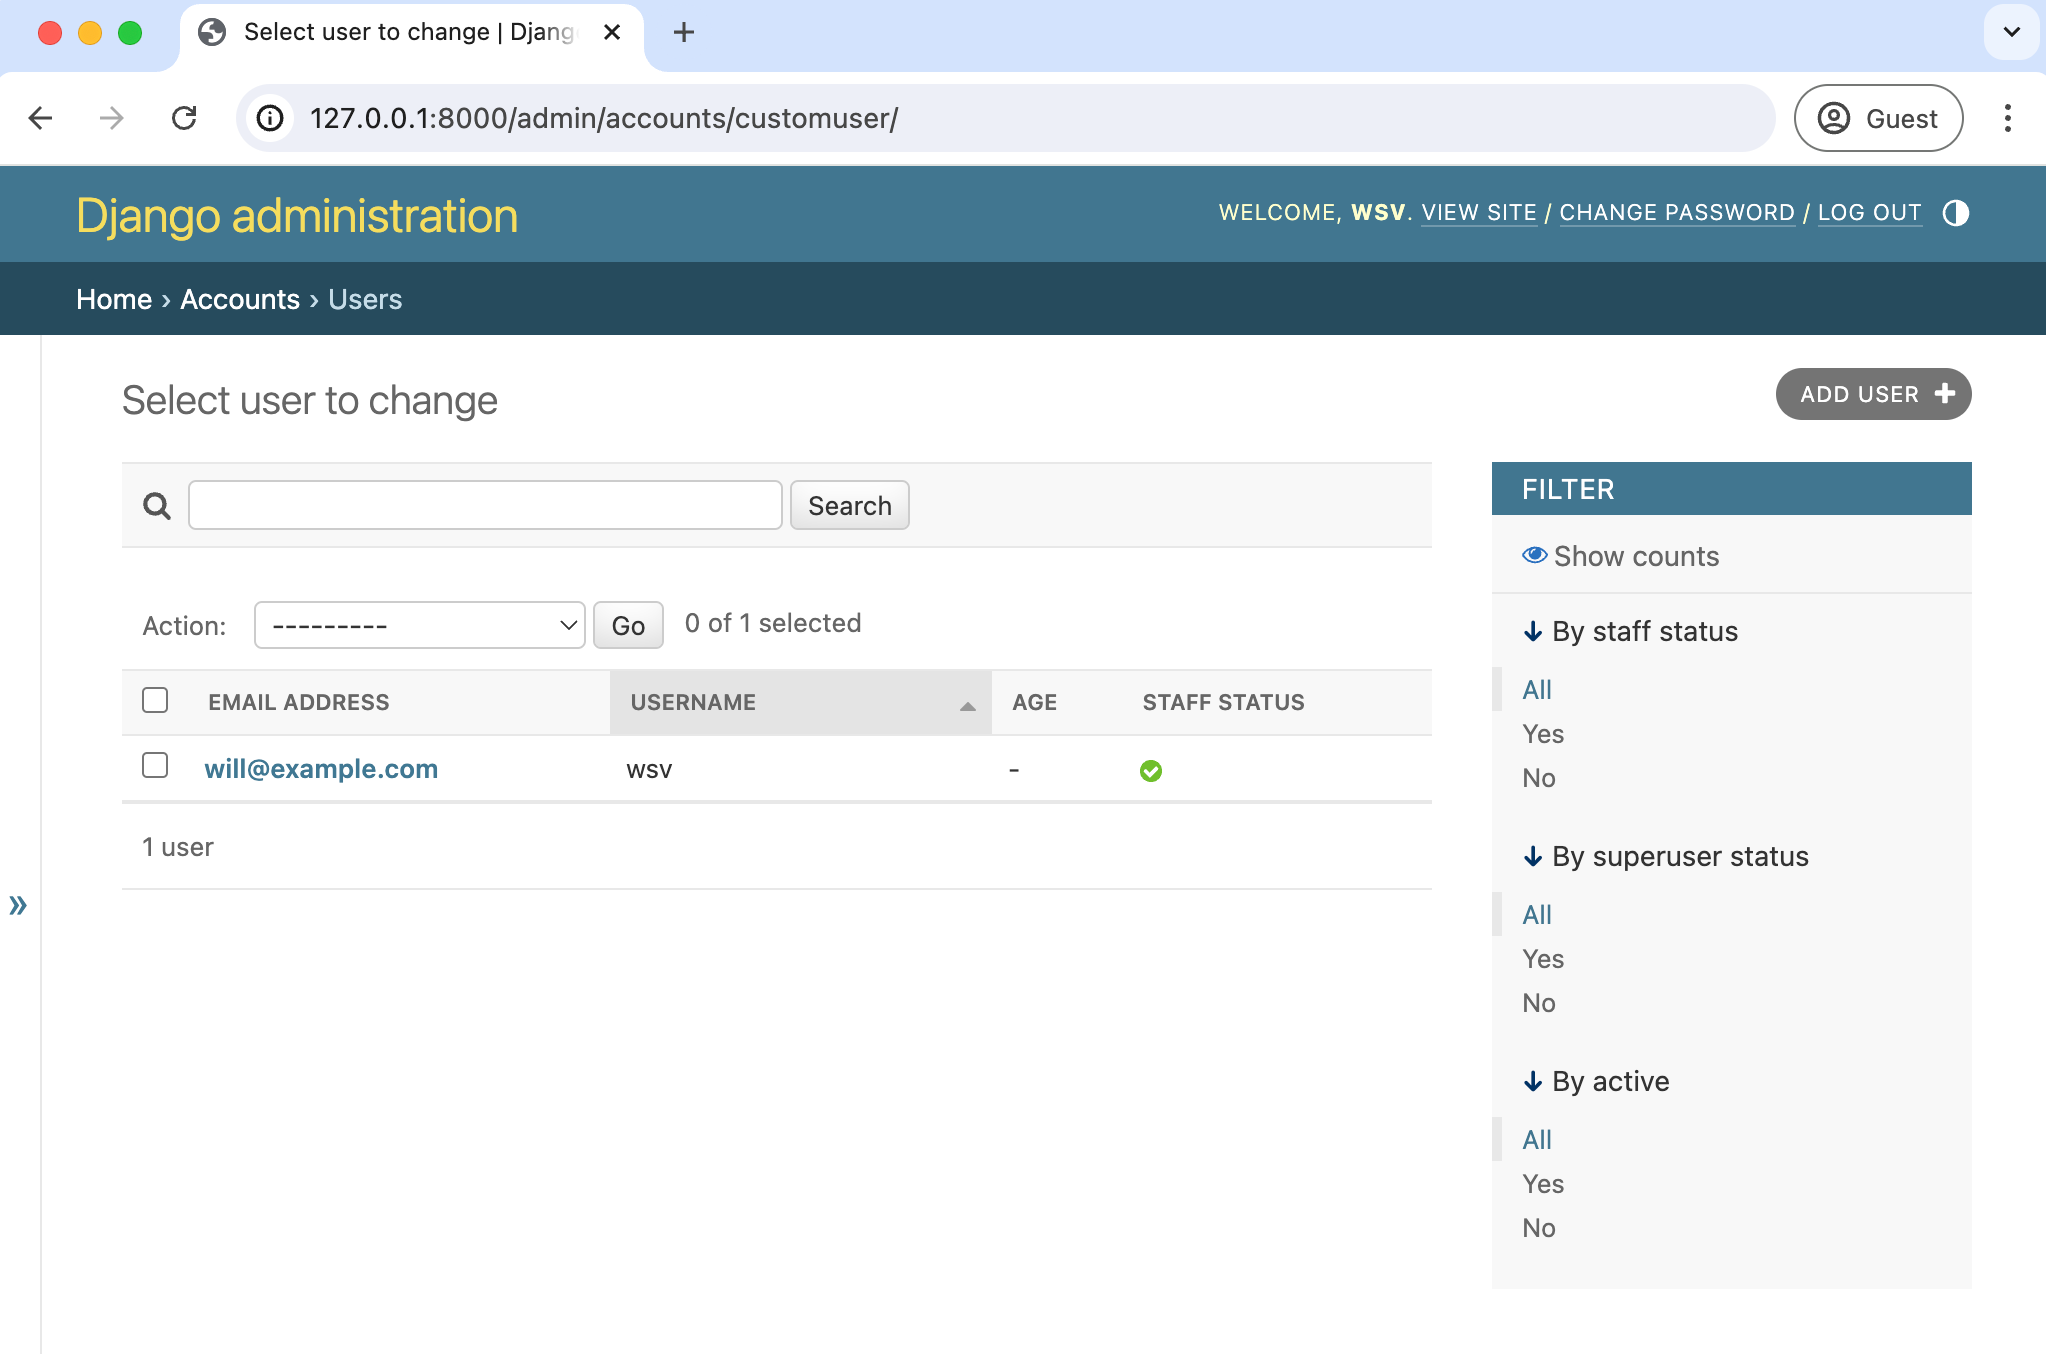Filter staff status by No
Screen dimensions: 2046x1354
[1539, 777]
